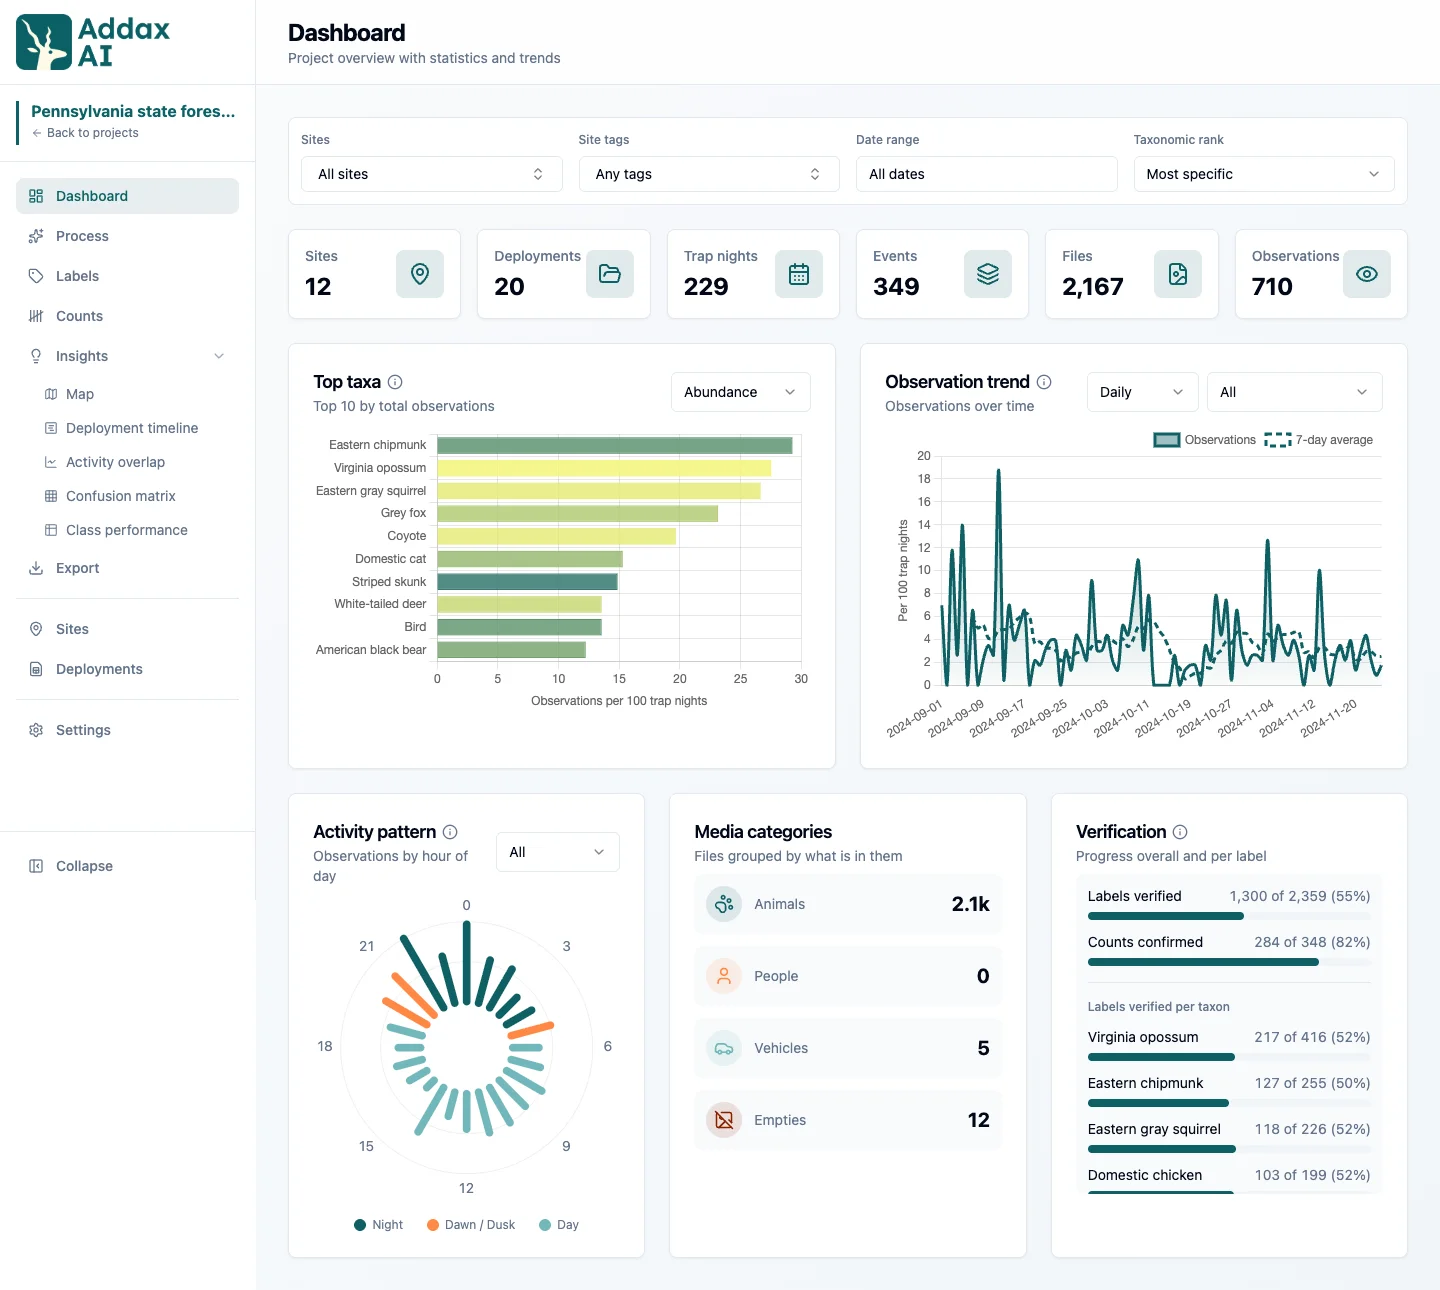Click the Deployments file icon in sidebar

[36, 669]
